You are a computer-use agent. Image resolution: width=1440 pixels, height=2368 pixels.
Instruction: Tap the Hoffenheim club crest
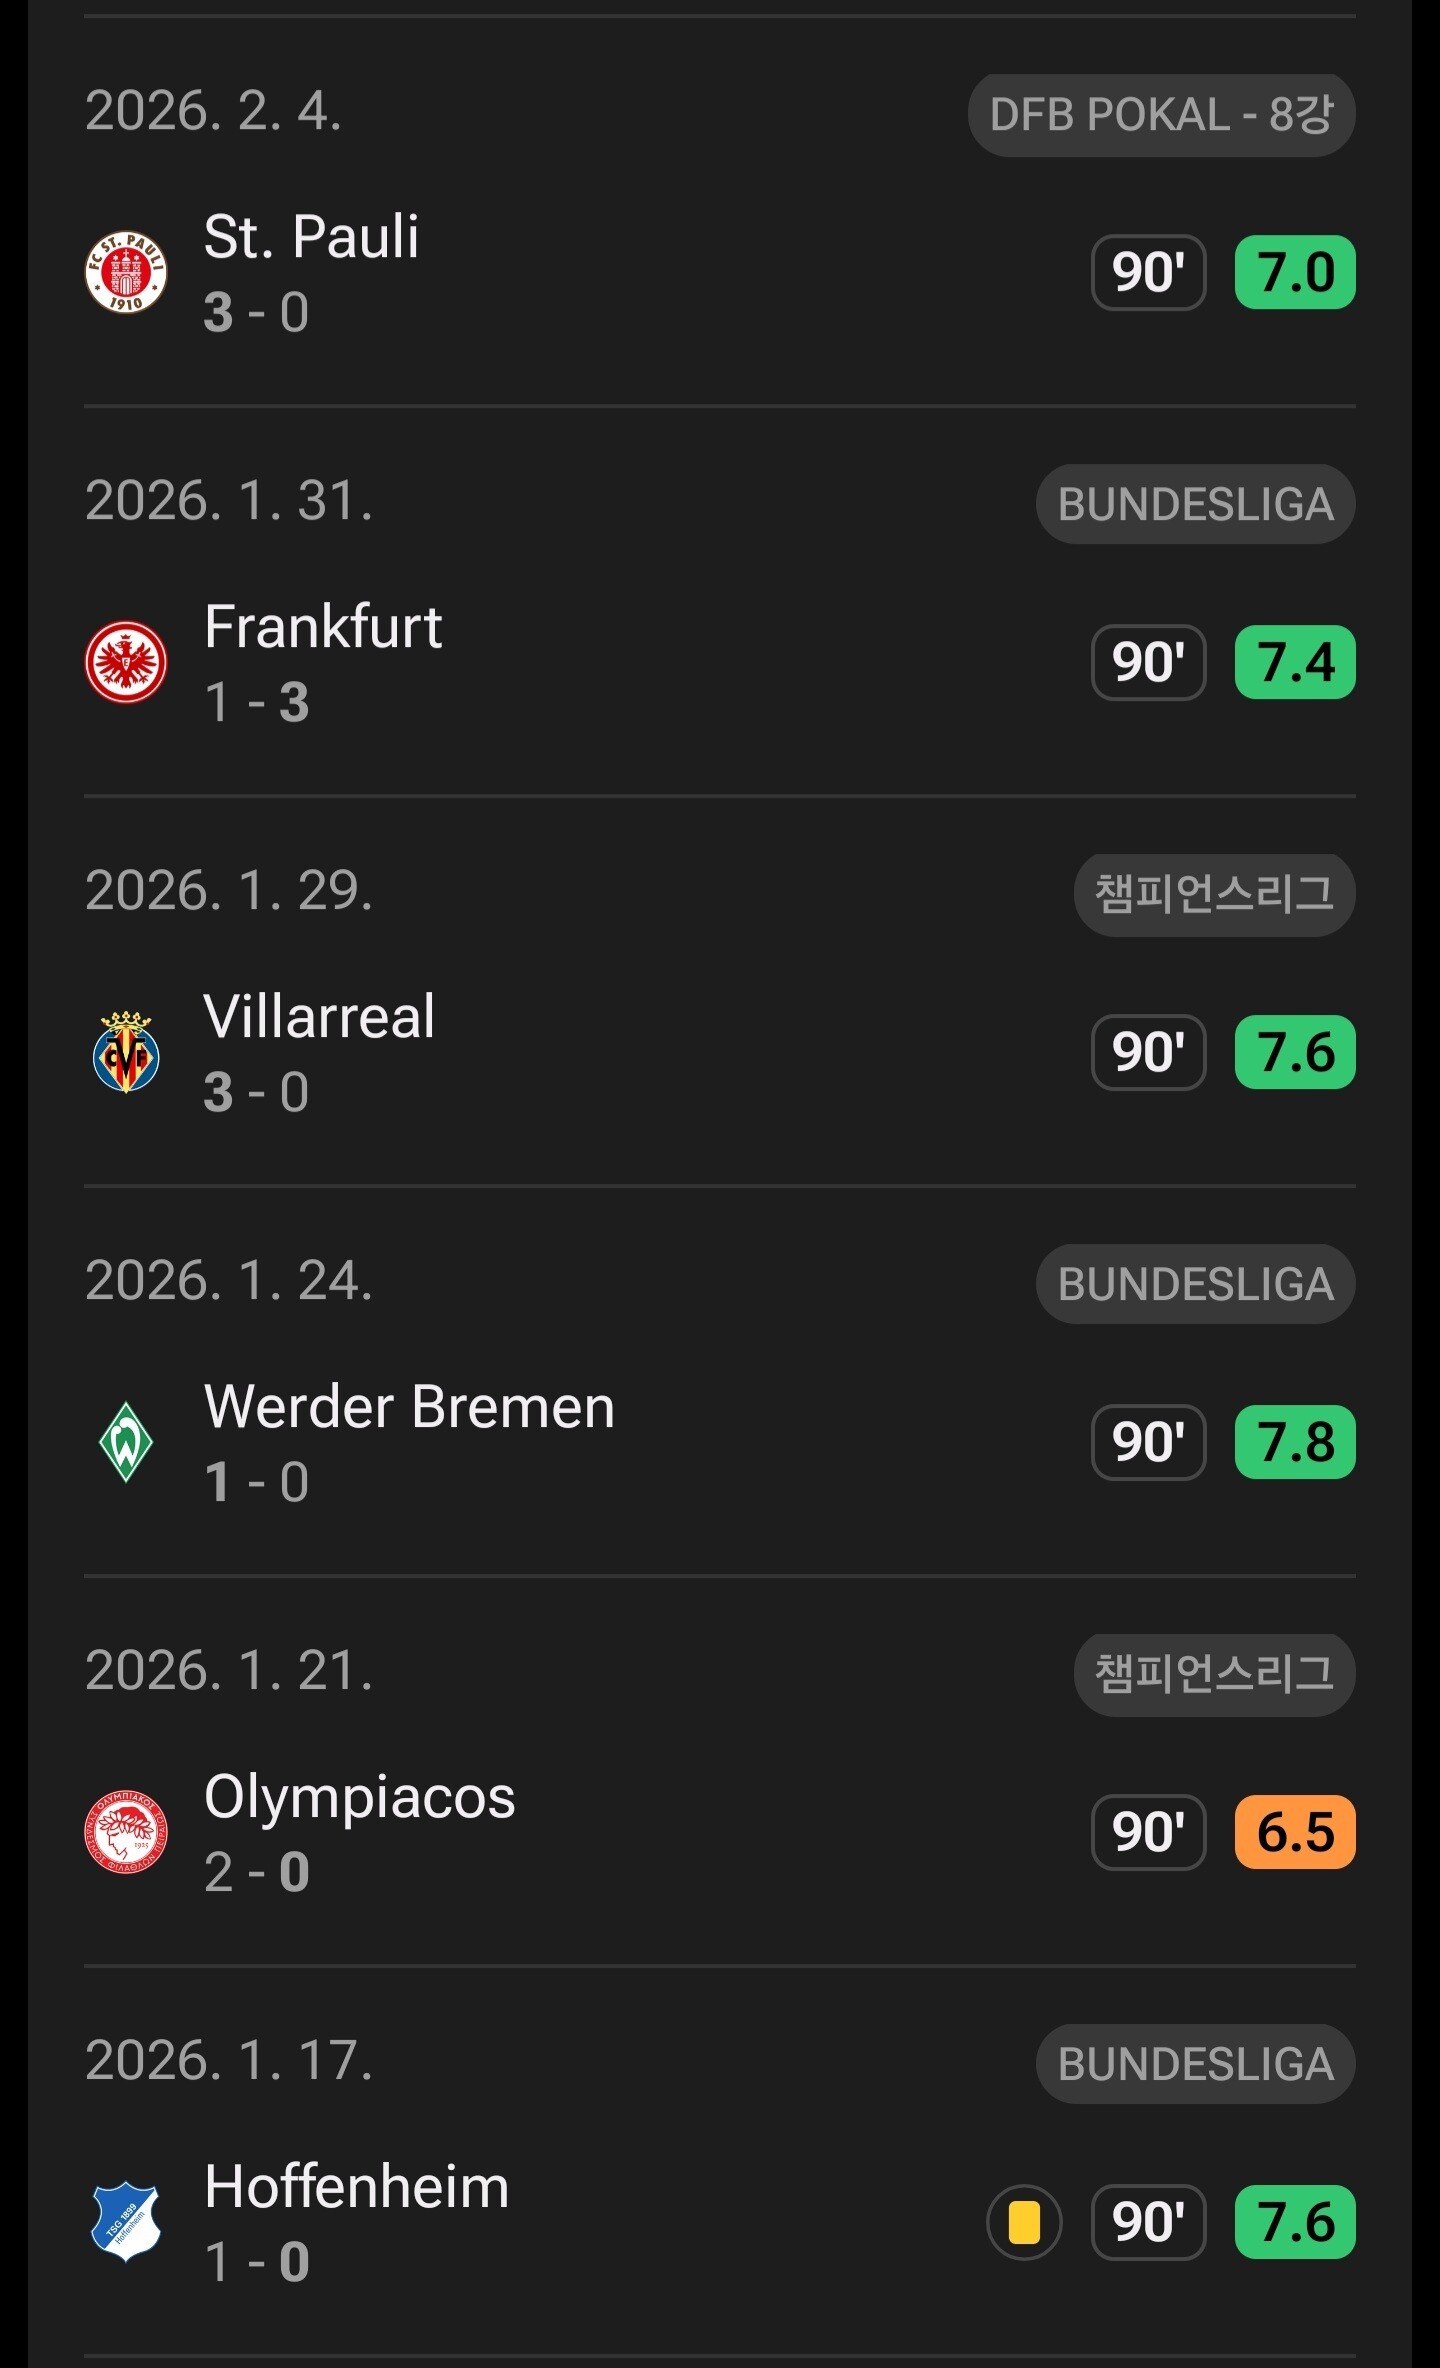tap(126, 2222)
